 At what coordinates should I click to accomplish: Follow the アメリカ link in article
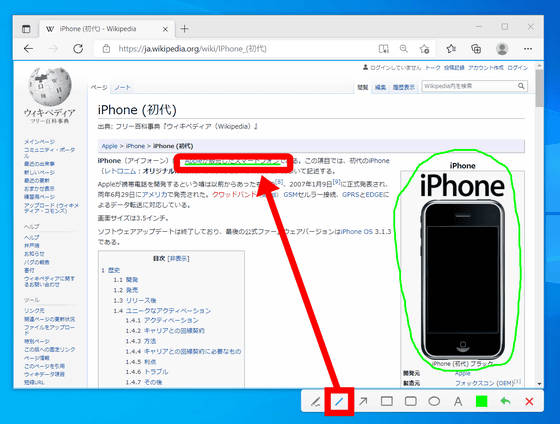(x=154, y=195)
